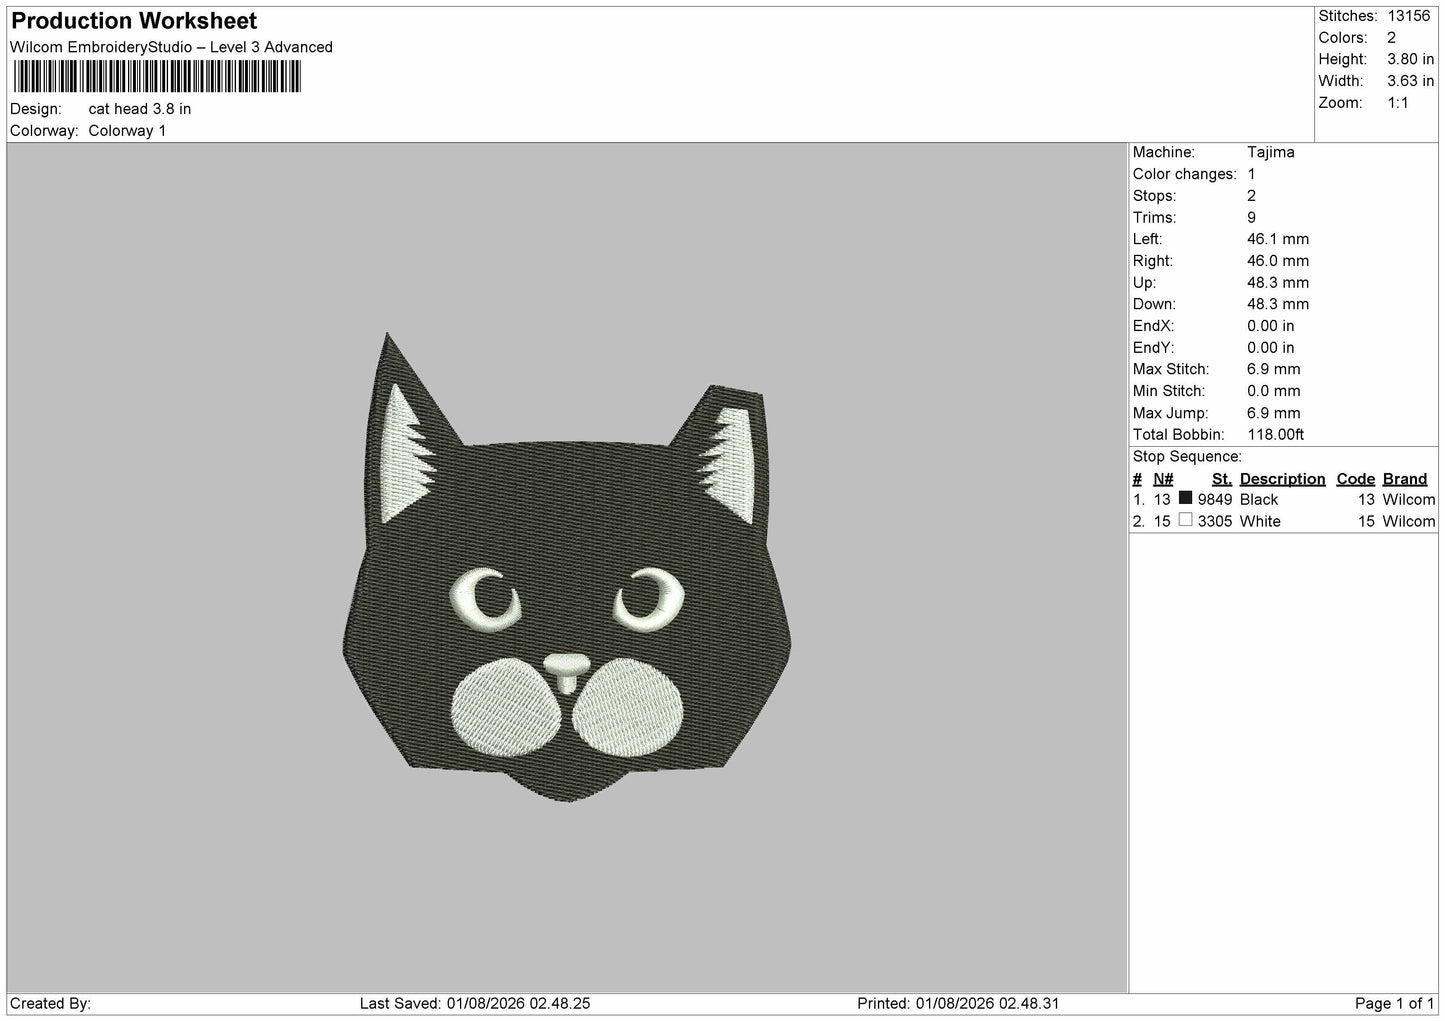
Task: Select the Left value "46.1 mm"
Action: pyautogui.click(x=1278, y=239)
